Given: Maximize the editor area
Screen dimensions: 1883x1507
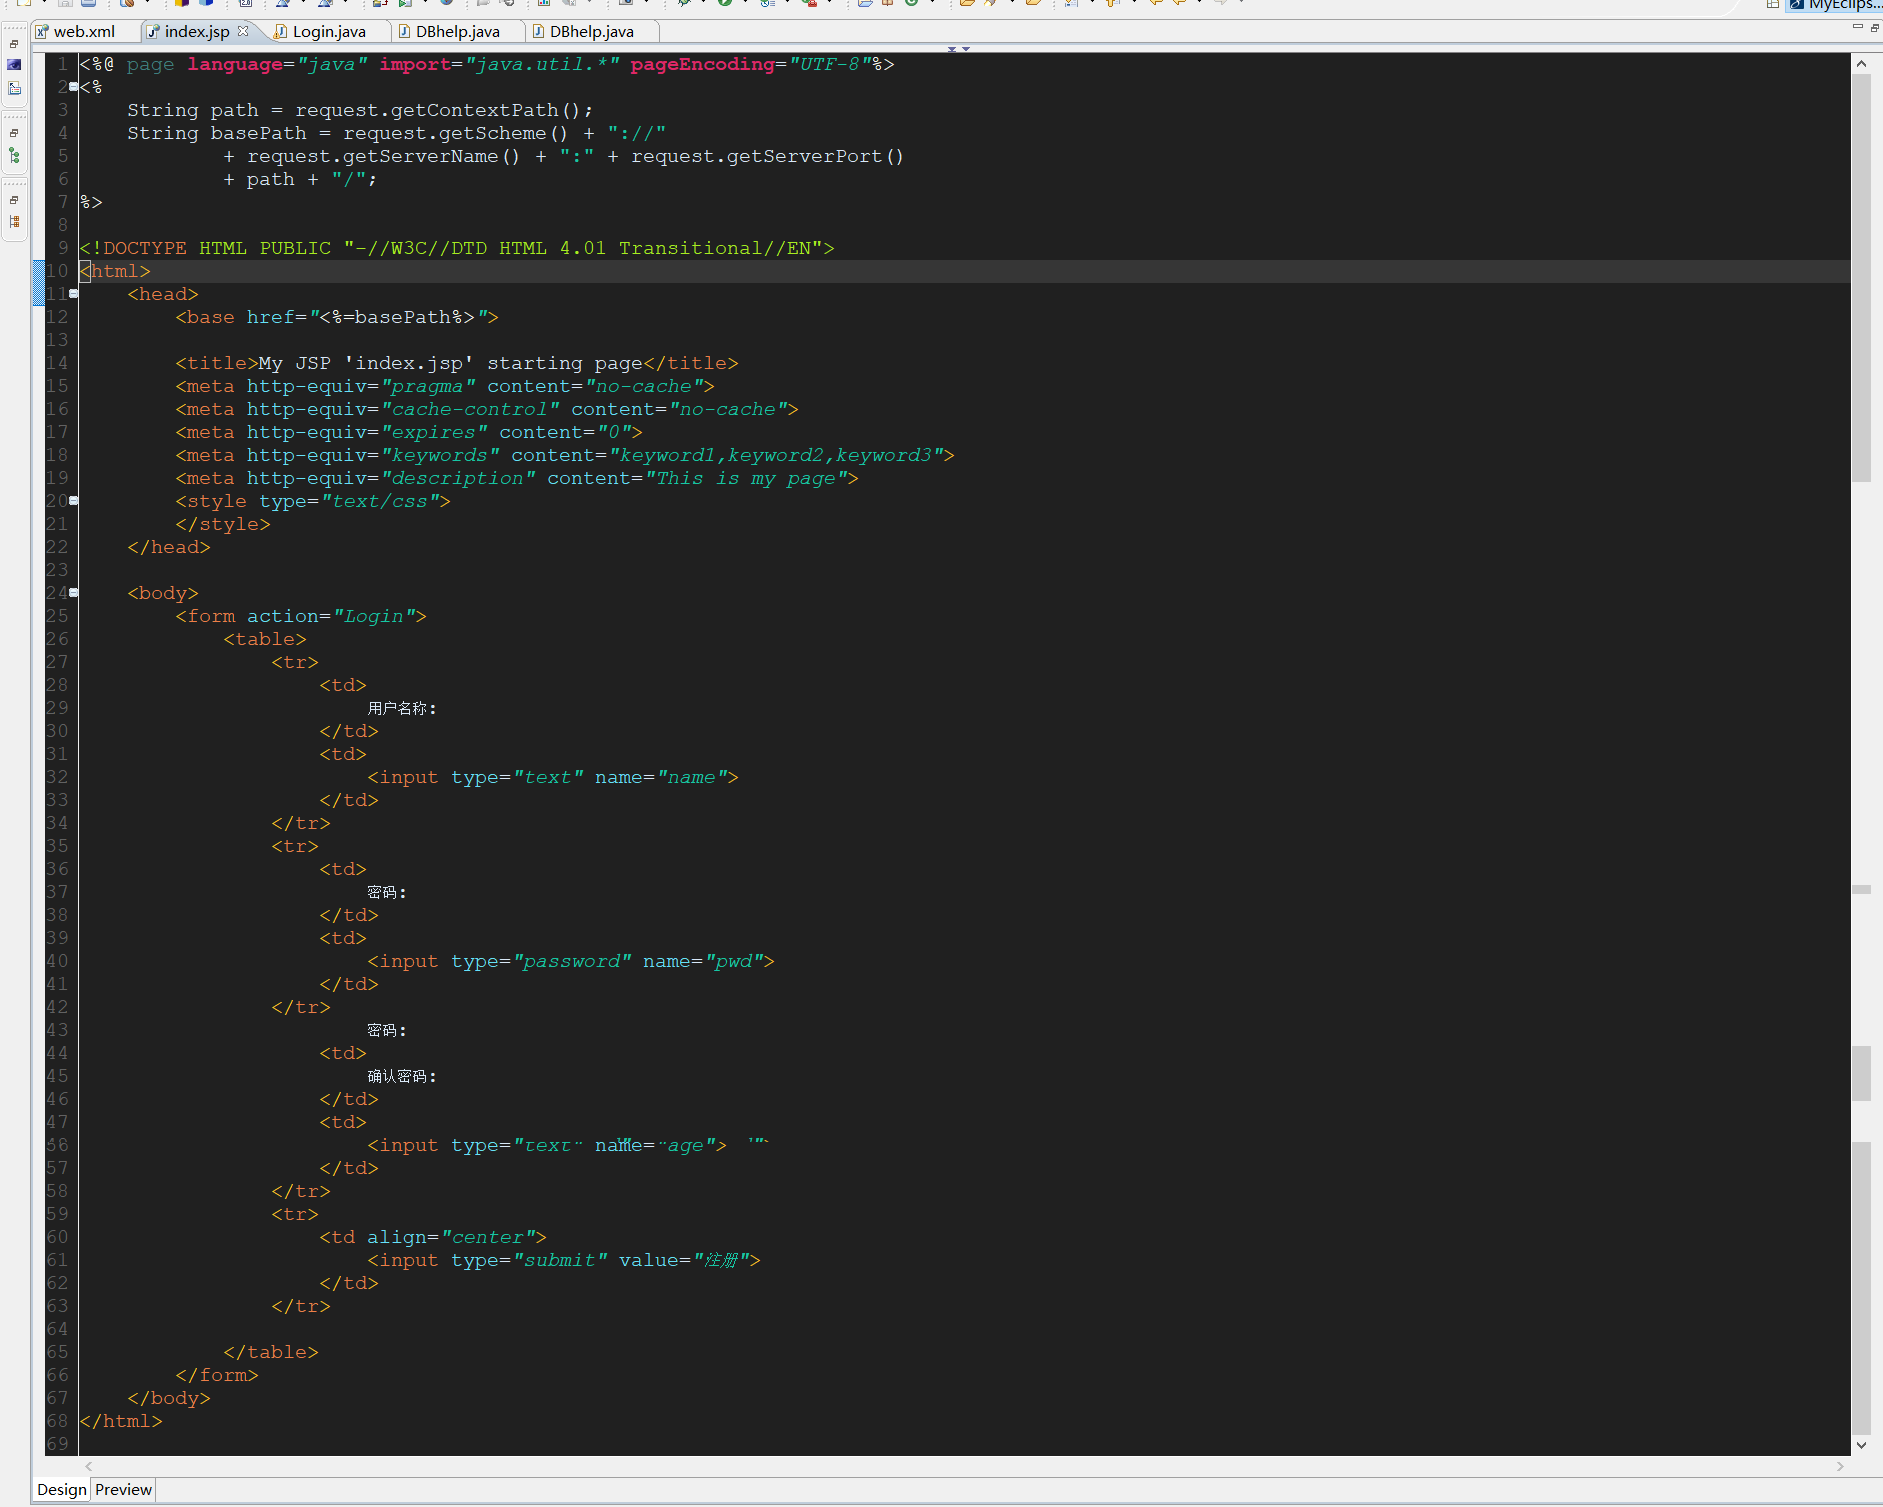Looking at the screenshot, I should pos(1873,27).
